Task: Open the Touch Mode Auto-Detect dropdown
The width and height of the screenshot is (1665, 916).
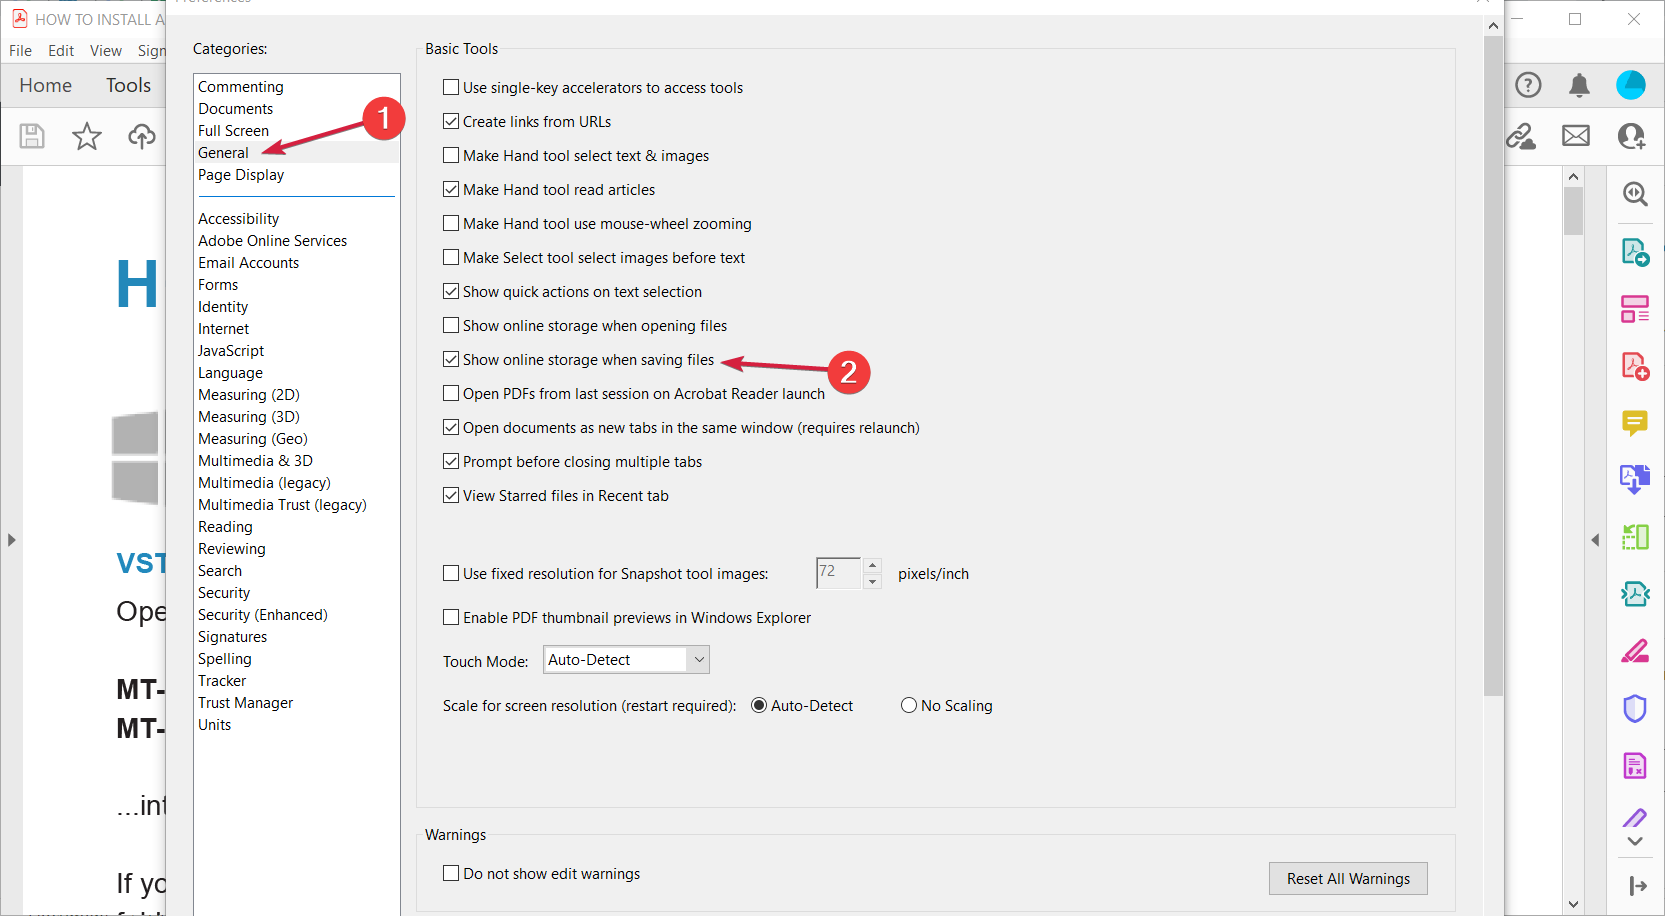Action: click(626, 660)
